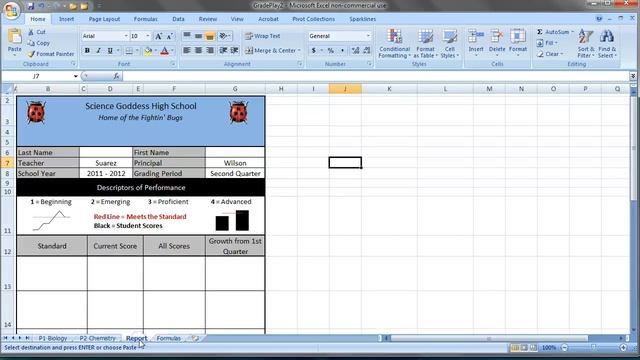Open the Name Box dropdown arrow
The height and width of the screenshot is (360, 640).
pos(76,76)
